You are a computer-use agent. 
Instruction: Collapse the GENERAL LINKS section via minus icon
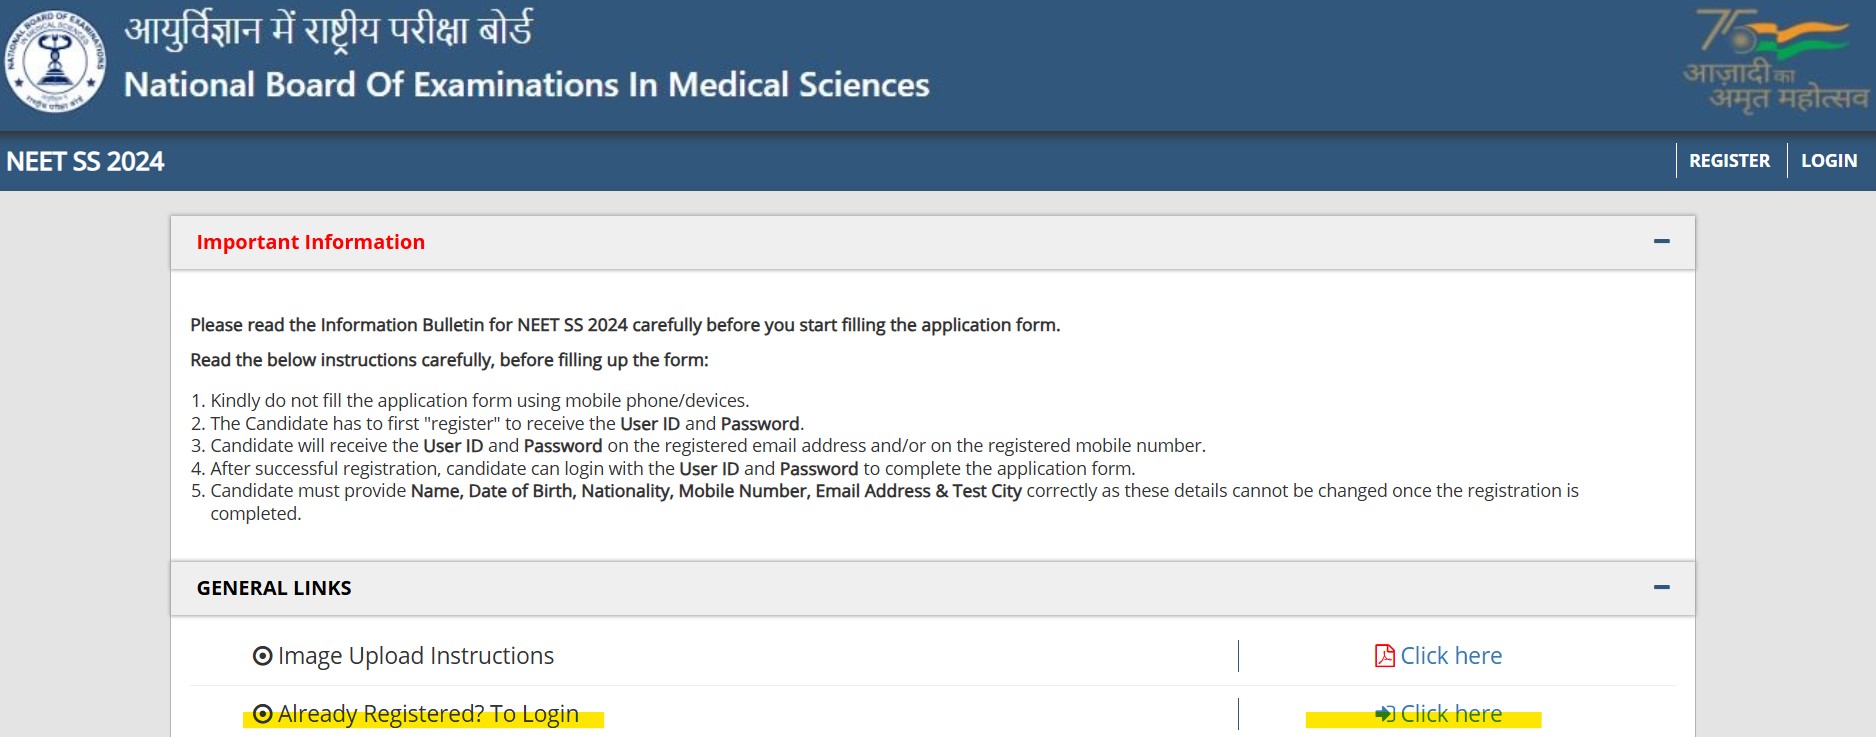coord(1661,588)
